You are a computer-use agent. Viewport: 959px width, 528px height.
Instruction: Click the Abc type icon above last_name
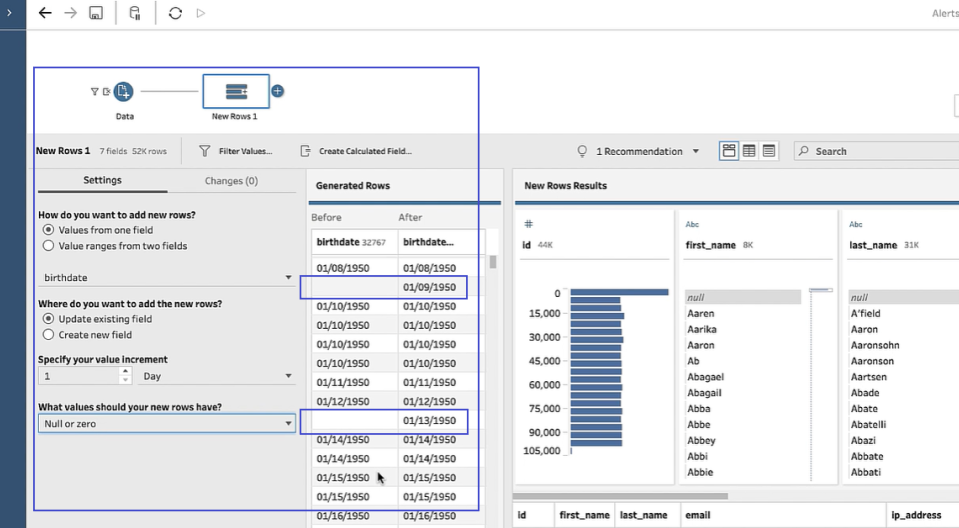[856, 225]
